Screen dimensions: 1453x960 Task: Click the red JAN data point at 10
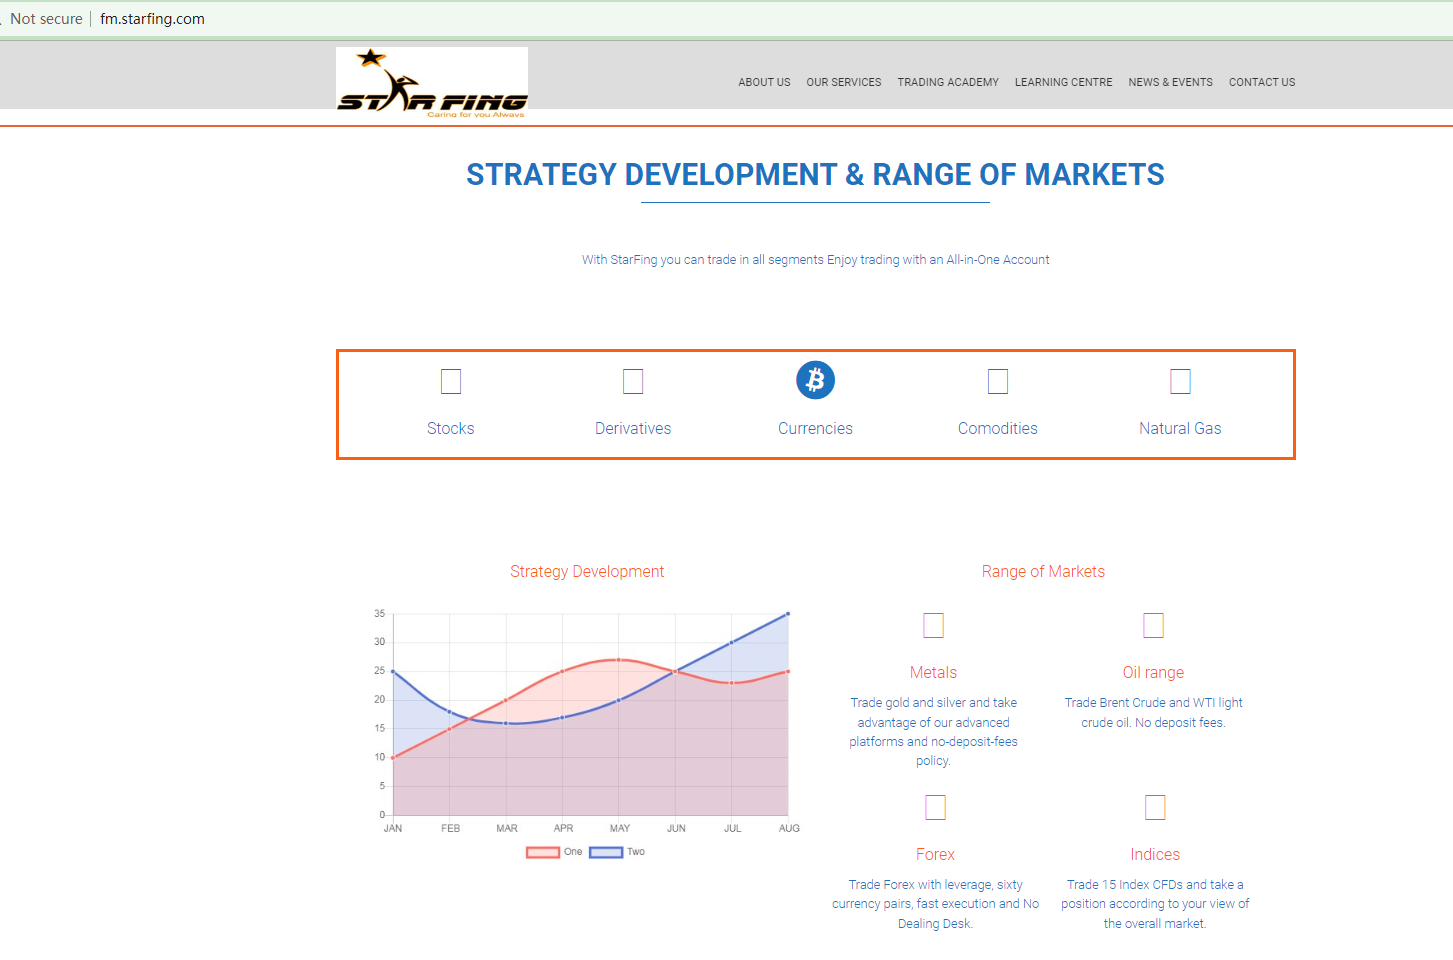(x=393, y=757)
